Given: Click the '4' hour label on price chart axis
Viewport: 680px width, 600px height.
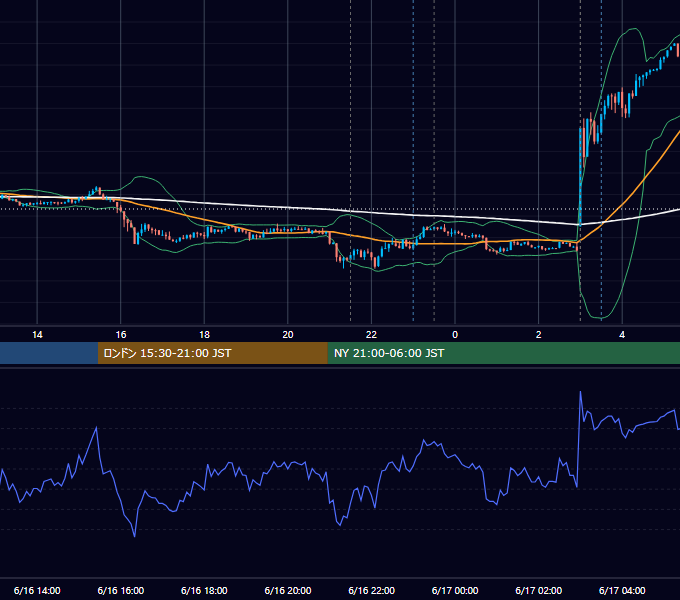Looking at the screenshot, I should tap(622, 335).
